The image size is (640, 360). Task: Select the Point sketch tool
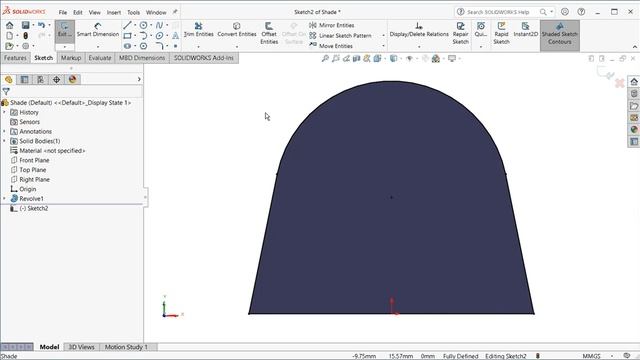coord(176,46)
